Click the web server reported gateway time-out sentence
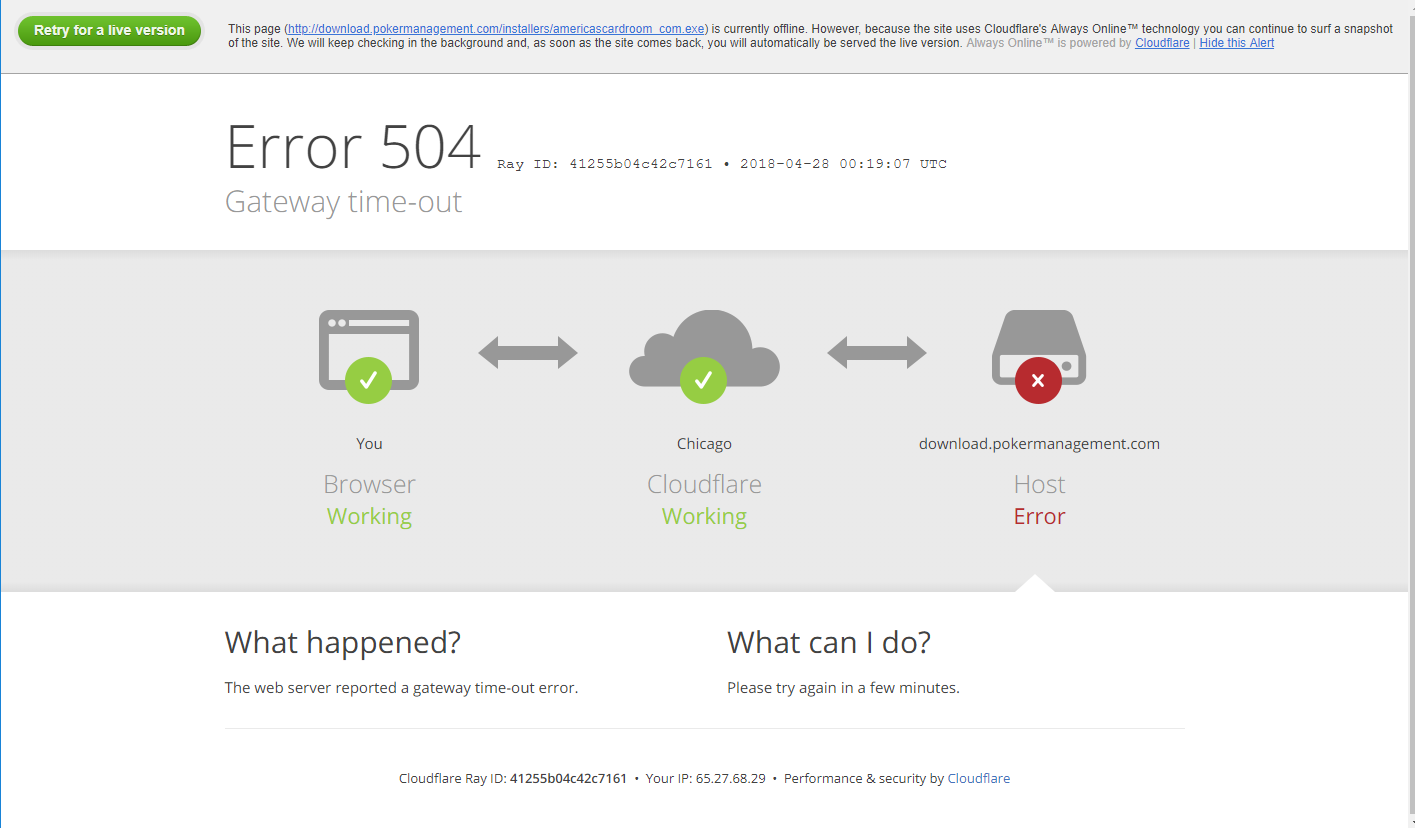Image resolution: width=1415 pixels, height=828 pixels. point(401,688)
